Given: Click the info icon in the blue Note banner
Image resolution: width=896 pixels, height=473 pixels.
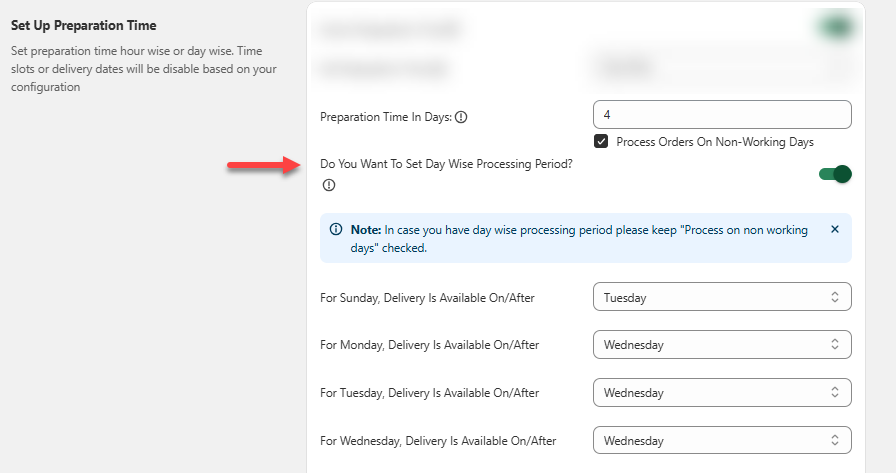Looking at the screenshot, I should [336, 230].
